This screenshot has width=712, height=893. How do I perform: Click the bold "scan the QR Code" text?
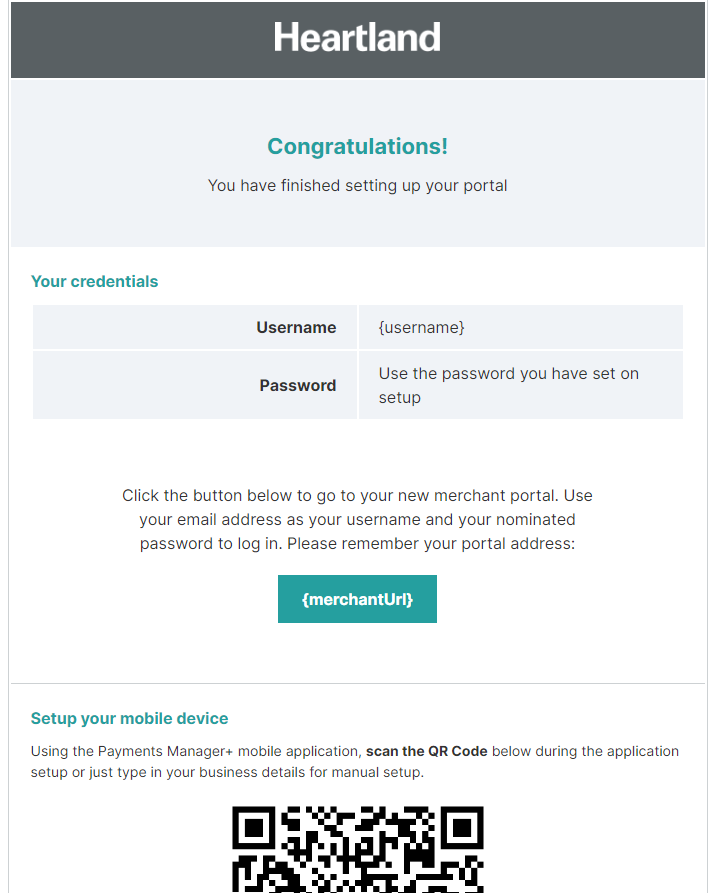[x=426, y=751]
